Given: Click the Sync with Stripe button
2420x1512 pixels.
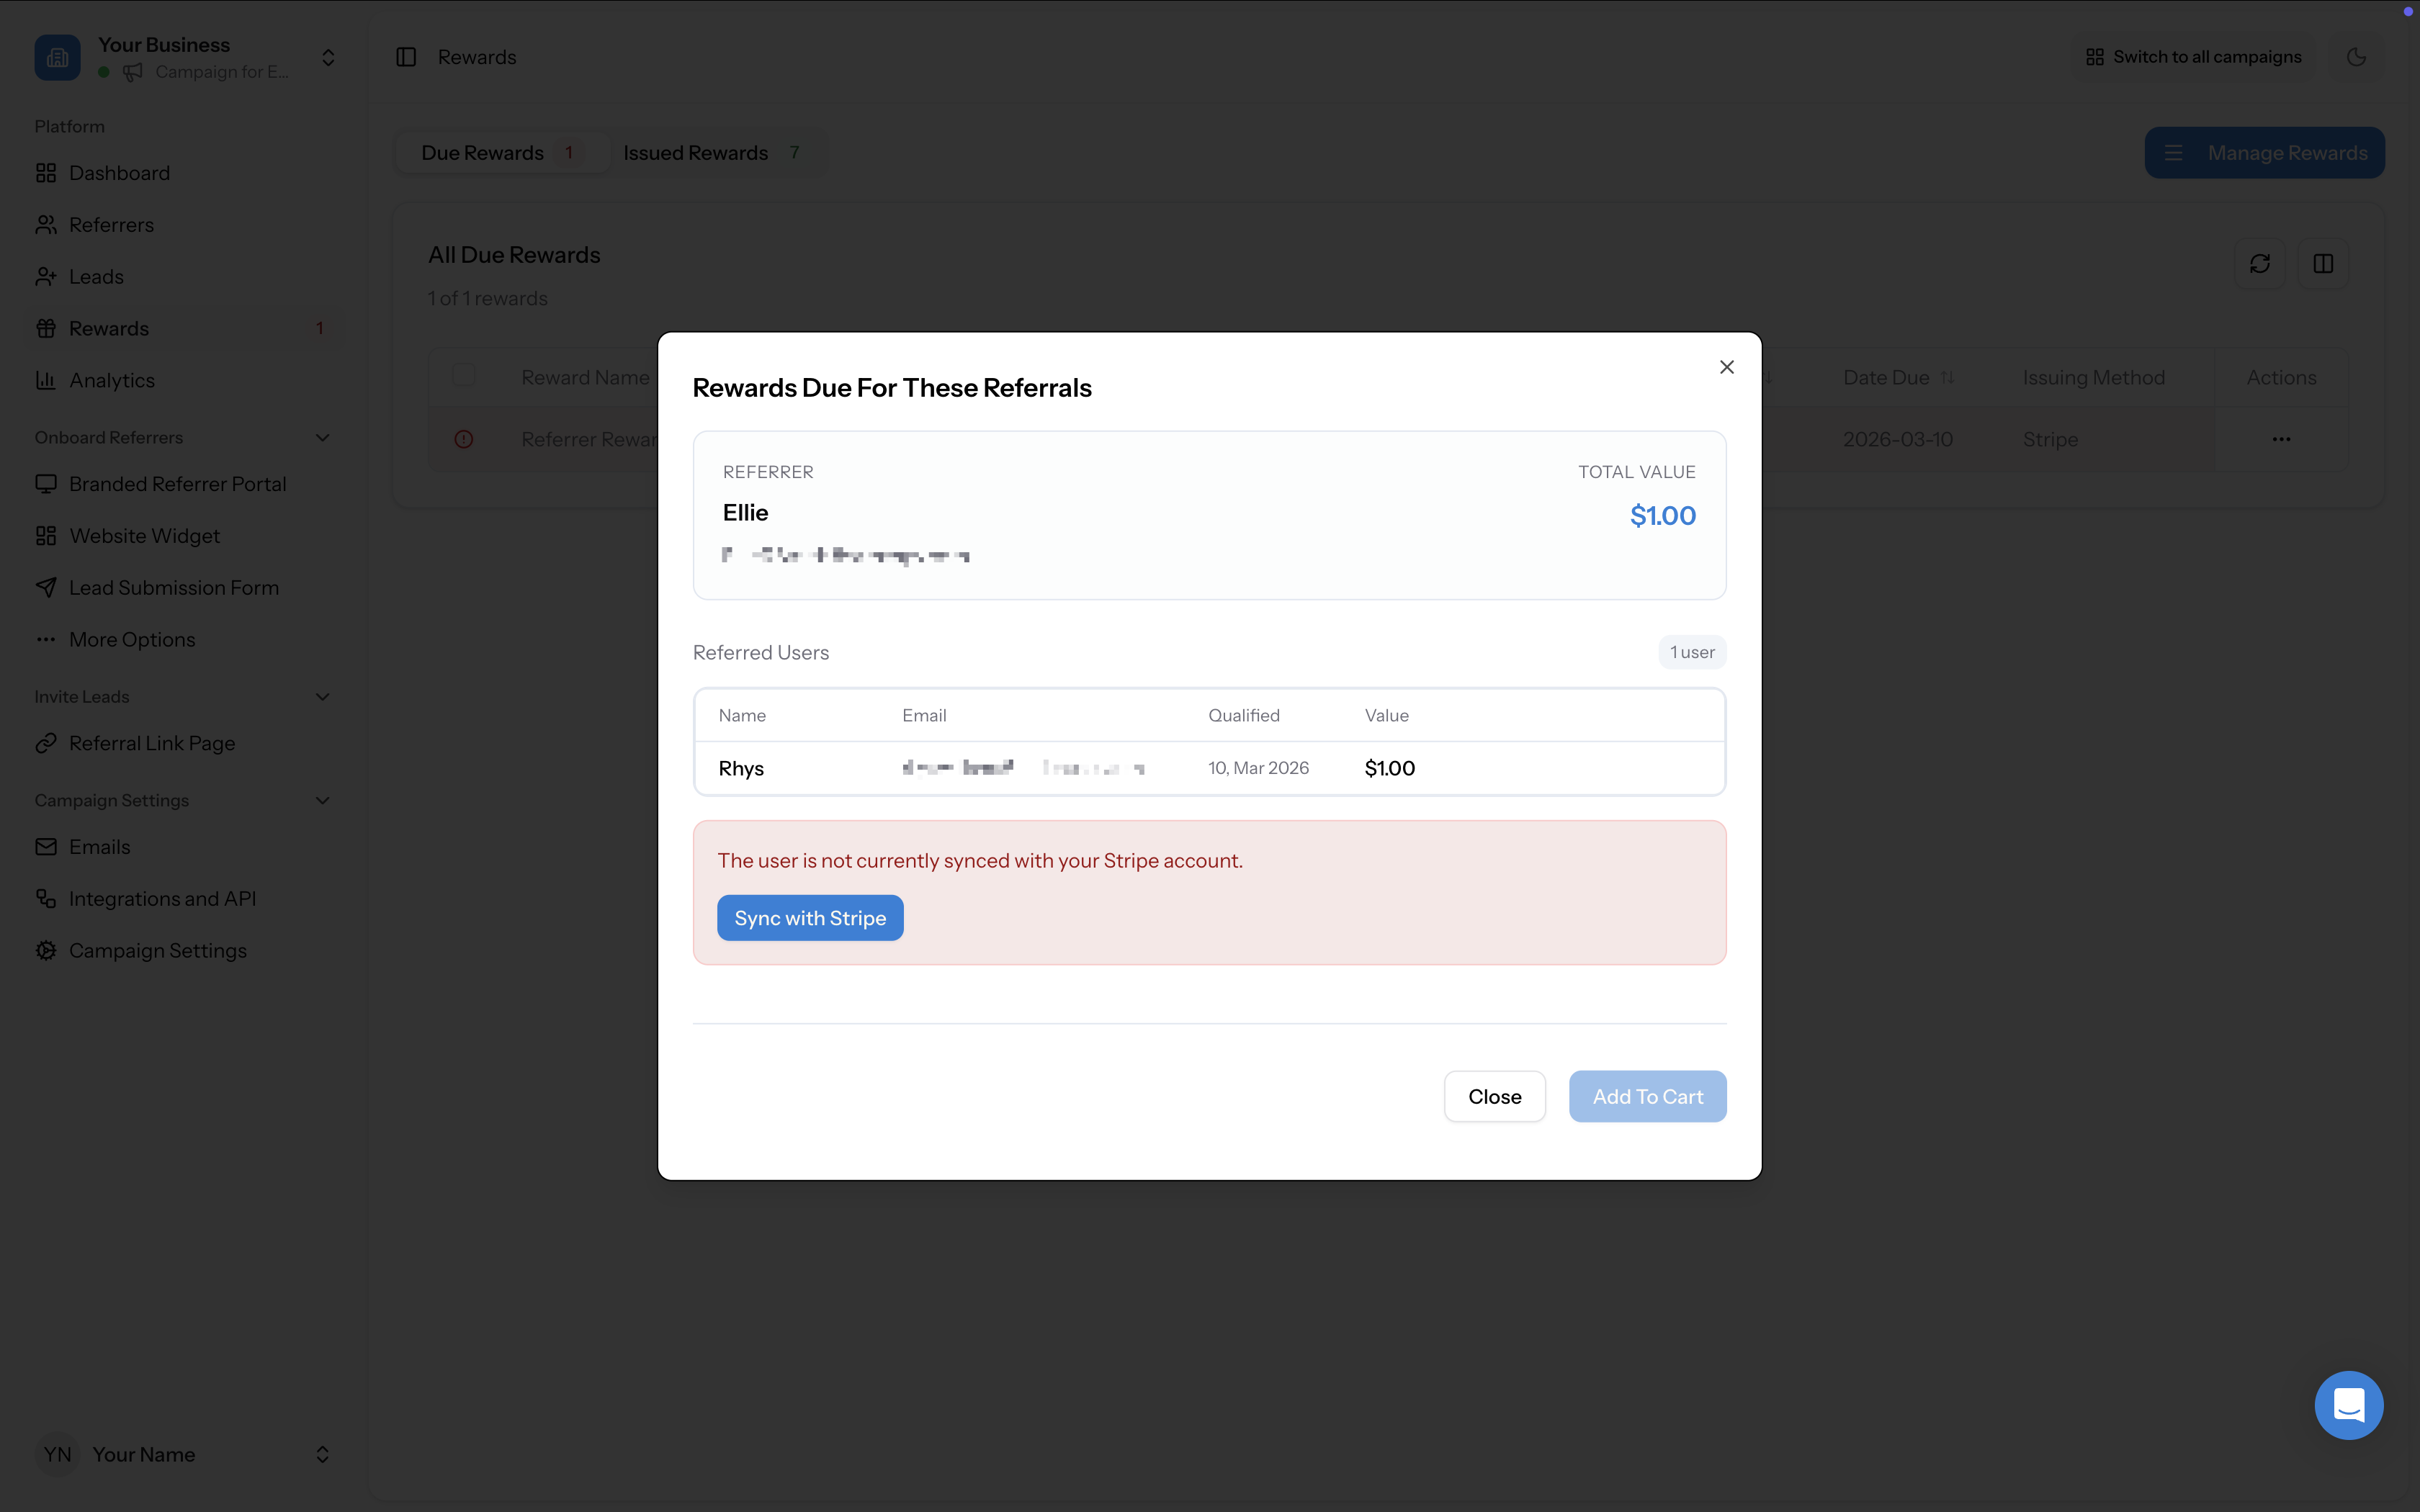Looking at the screenshot, I should (810, 917).
